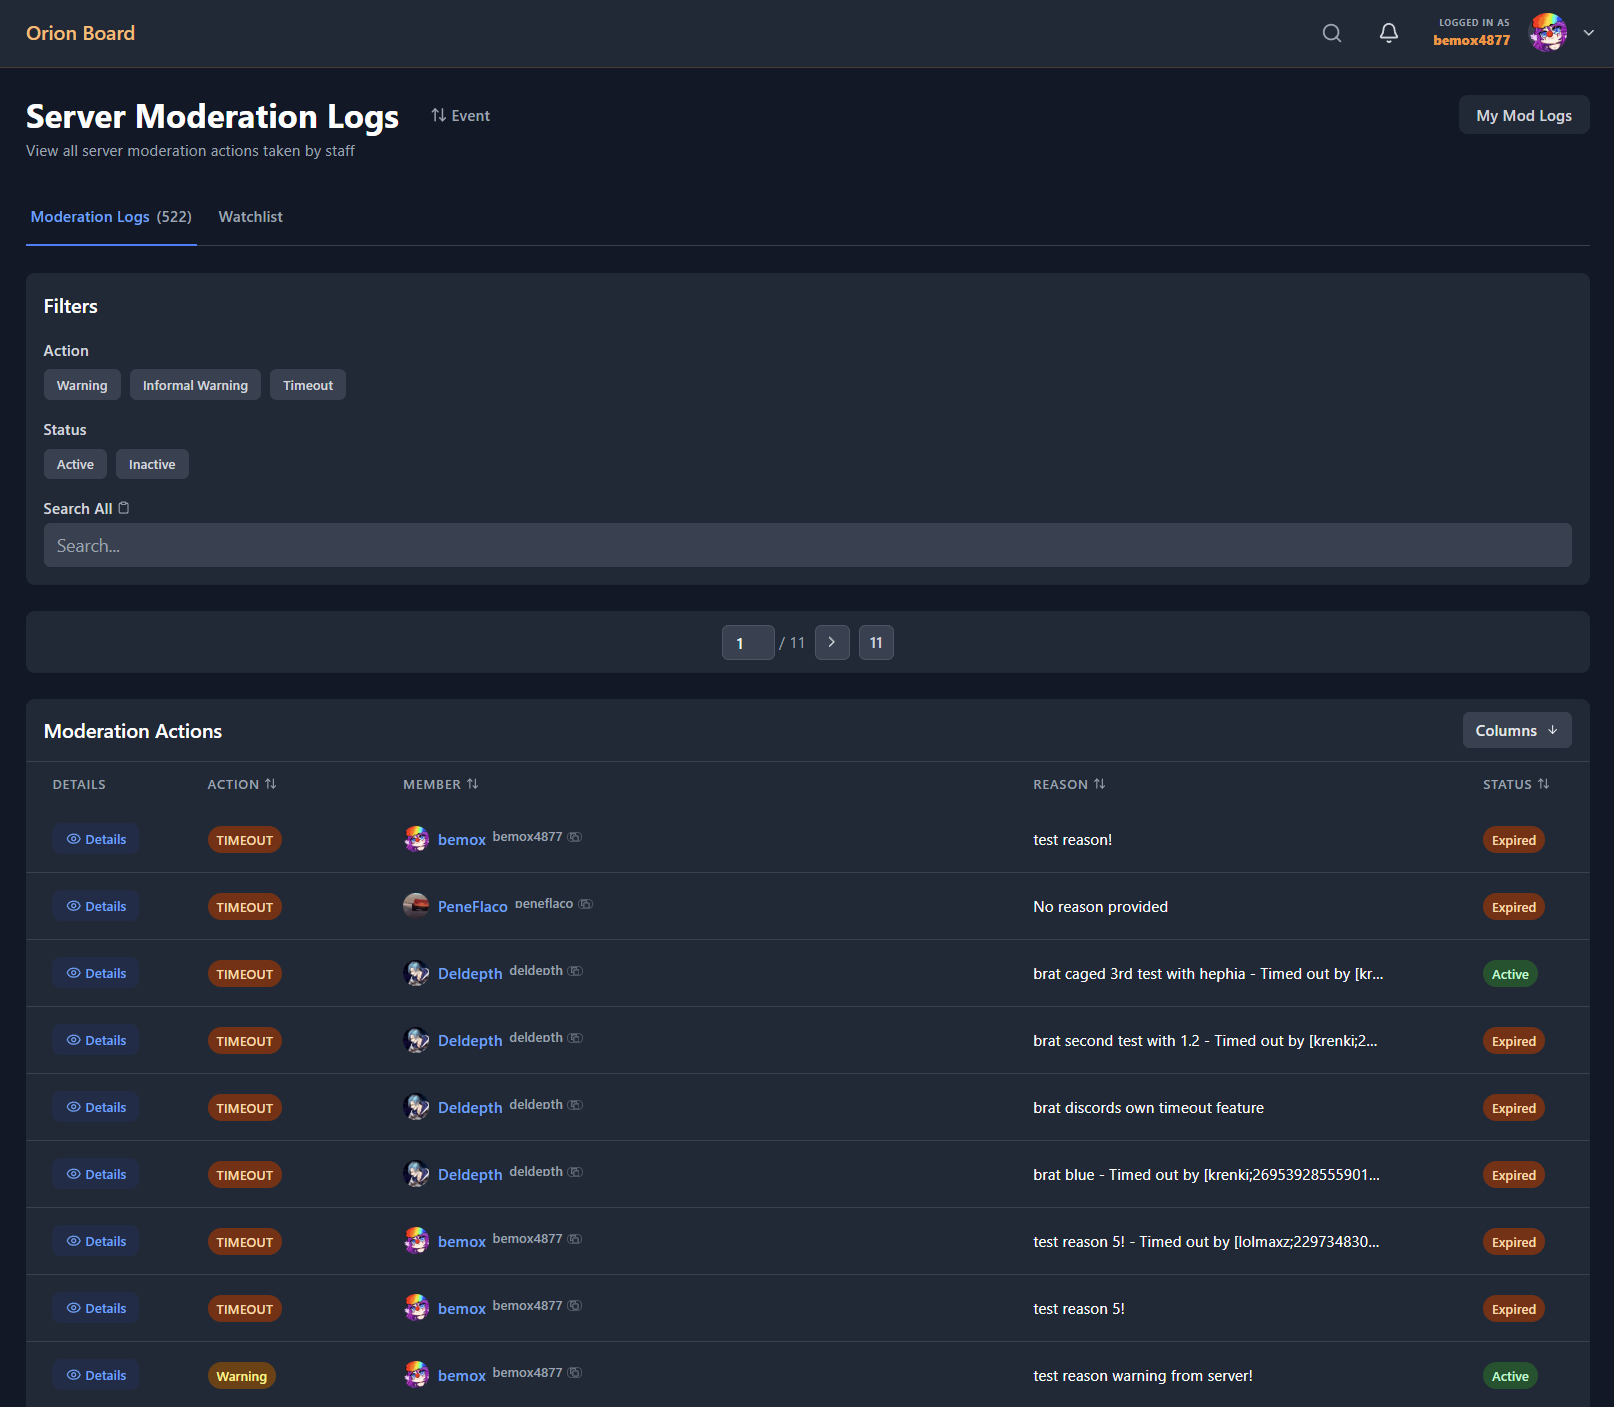
Task: Click the Search filter input field
Action: pos(807,545)
